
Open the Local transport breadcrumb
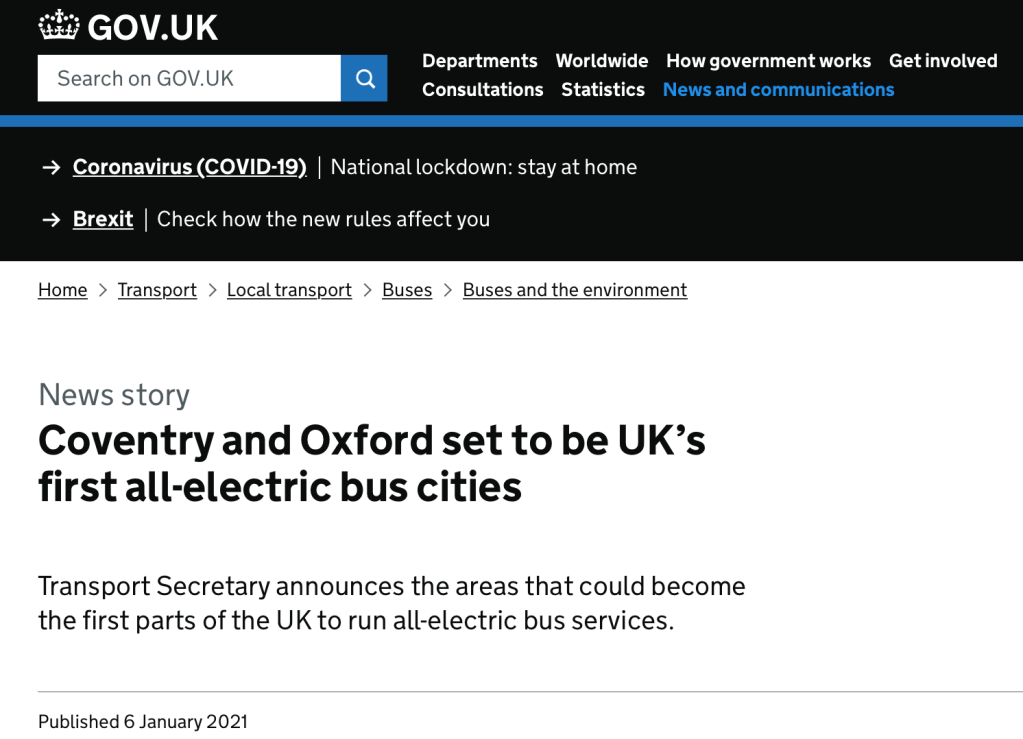click(x=289, y=290)
